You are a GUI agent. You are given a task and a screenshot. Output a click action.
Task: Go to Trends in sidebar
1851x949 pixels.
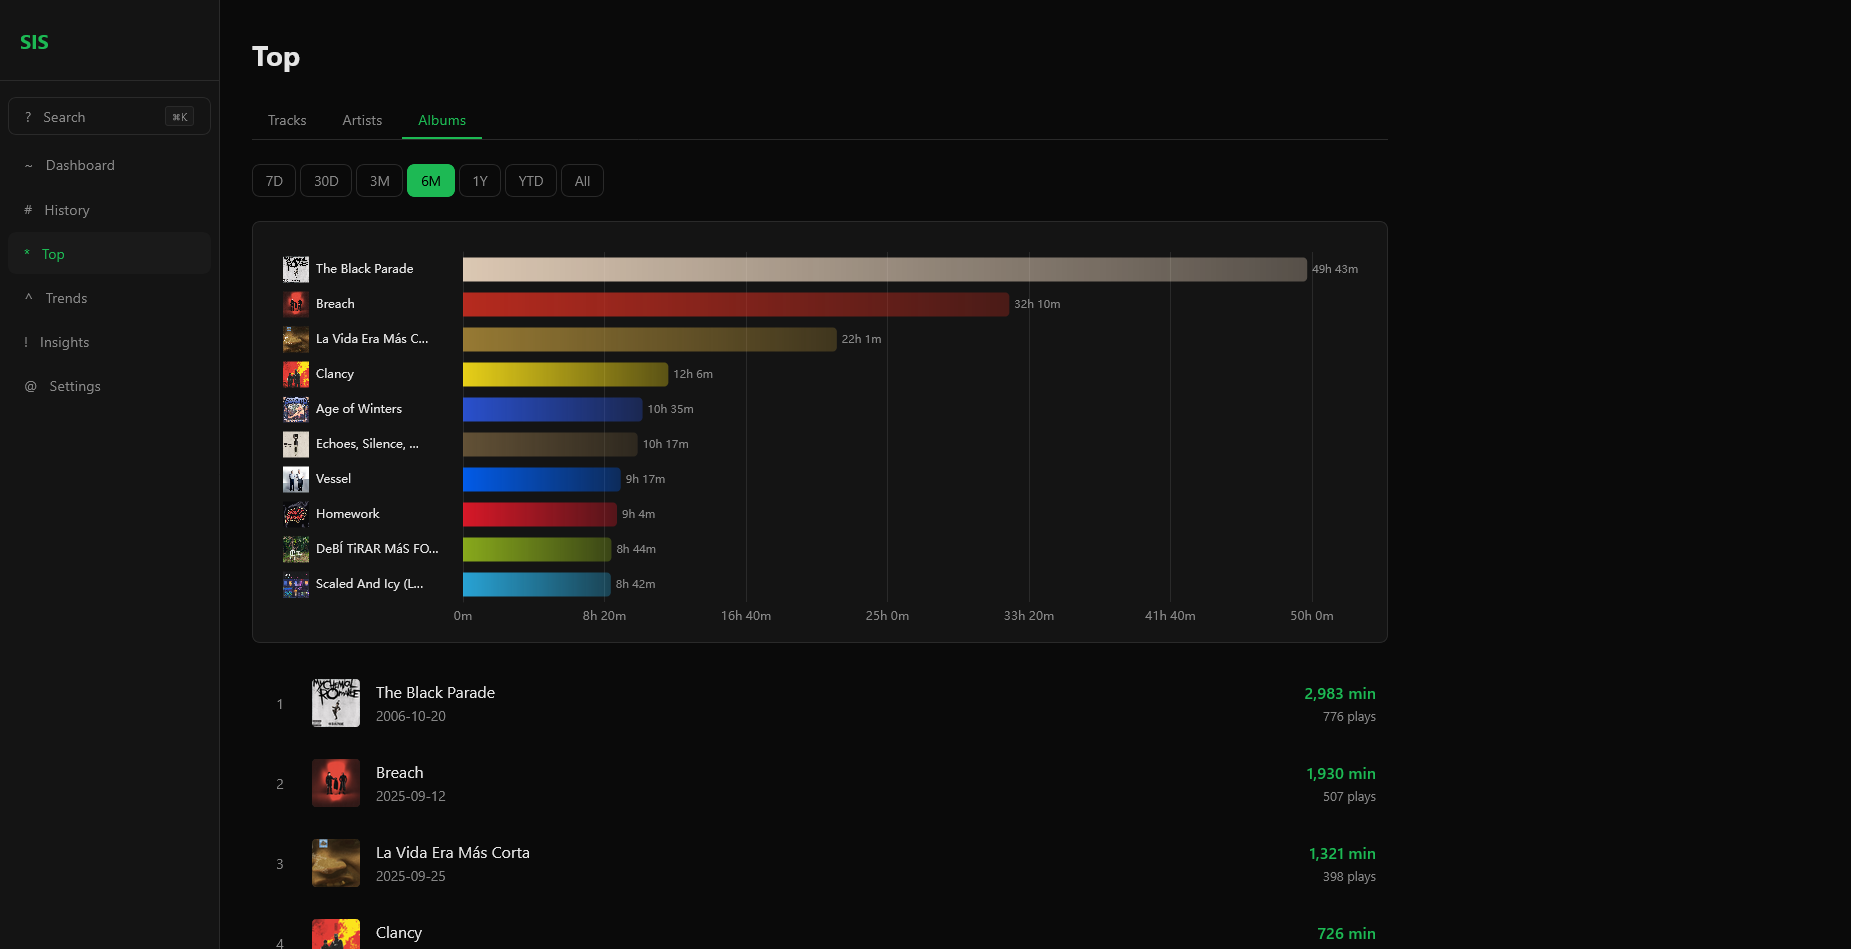coord(66,298)
